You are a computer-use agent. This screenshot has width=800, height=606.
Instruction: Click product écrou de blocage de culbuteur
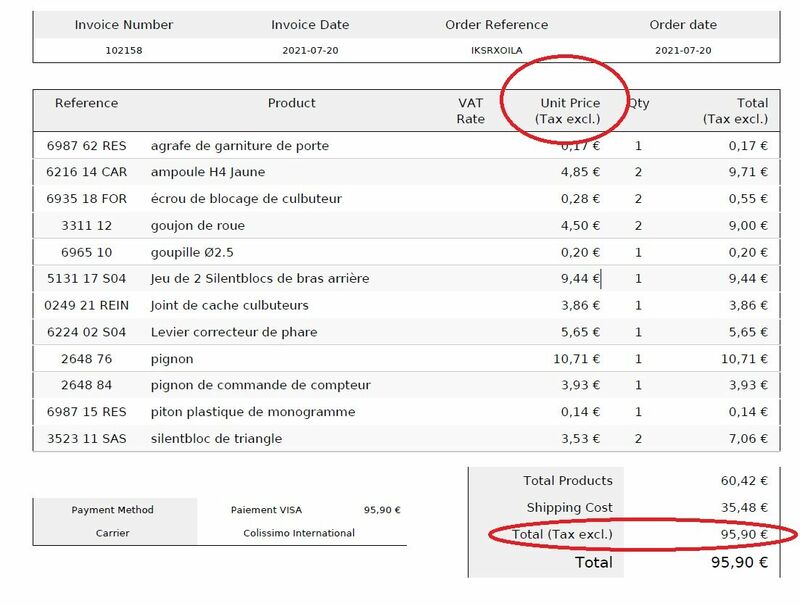coord(246,199)
